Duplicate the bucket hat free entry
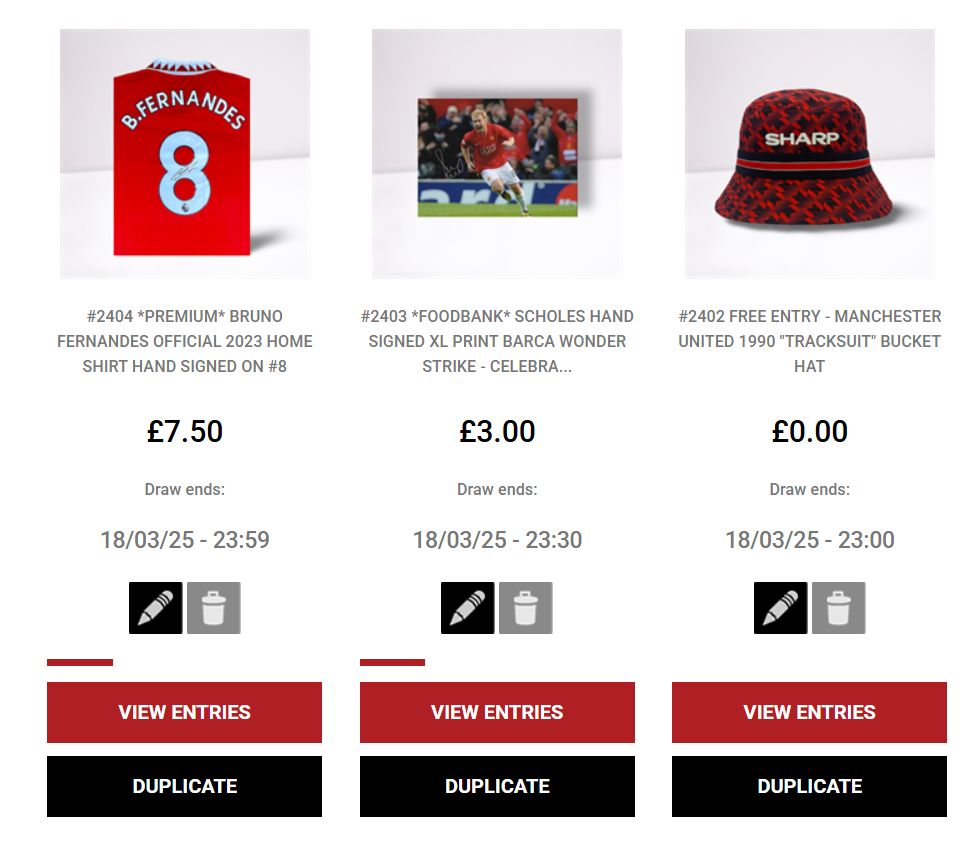The height and width of the screenshot is (843, 980). [809, 786]
